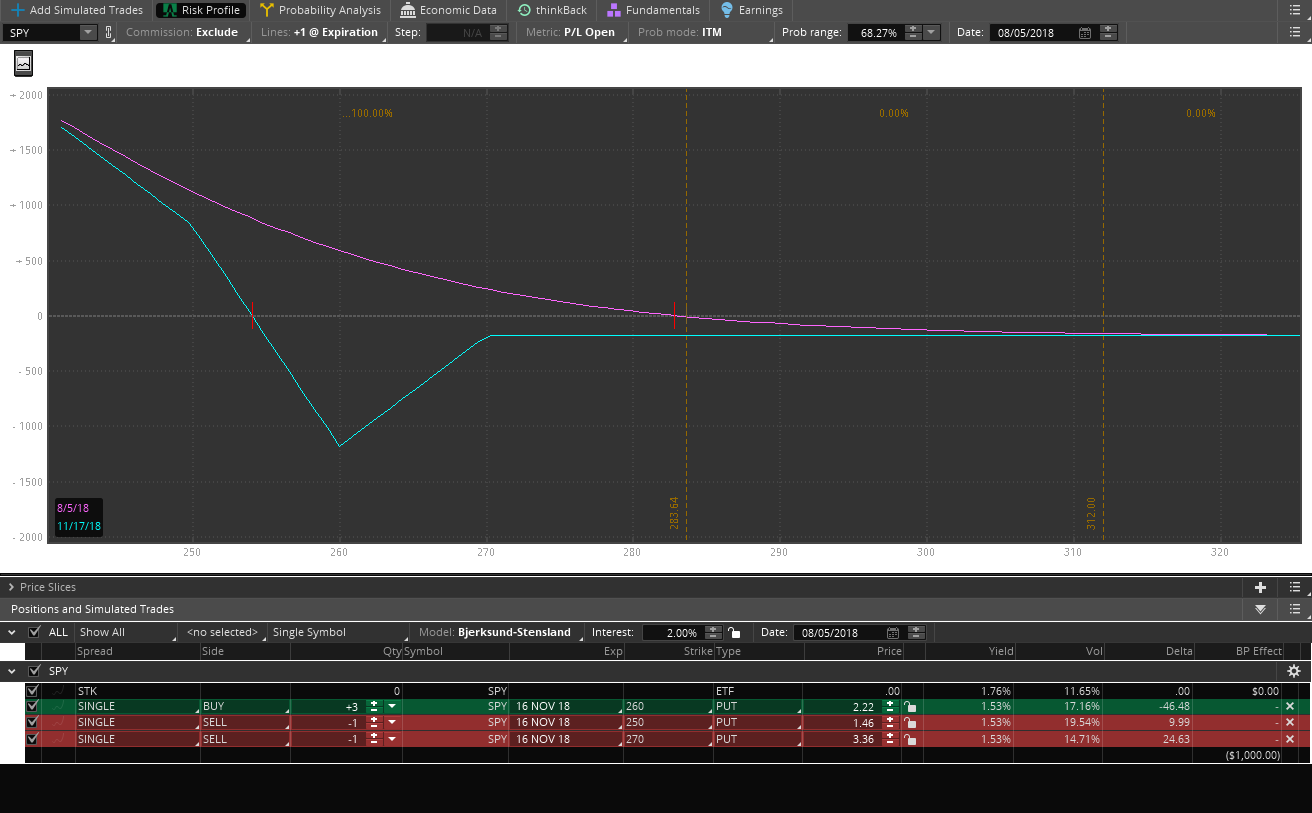
Task: Open the Price Slices list menu icon
Action: tap(1294, 587)
